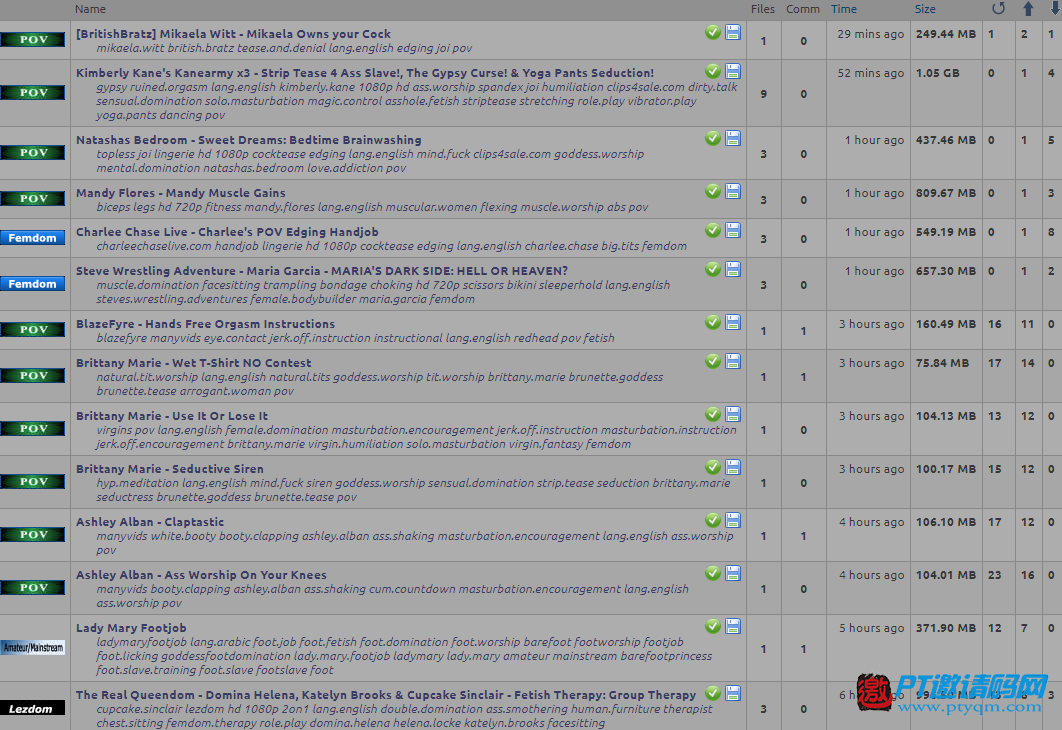Sort the list by the Files column
This screenshot has height=730, width=1062.
763,9
